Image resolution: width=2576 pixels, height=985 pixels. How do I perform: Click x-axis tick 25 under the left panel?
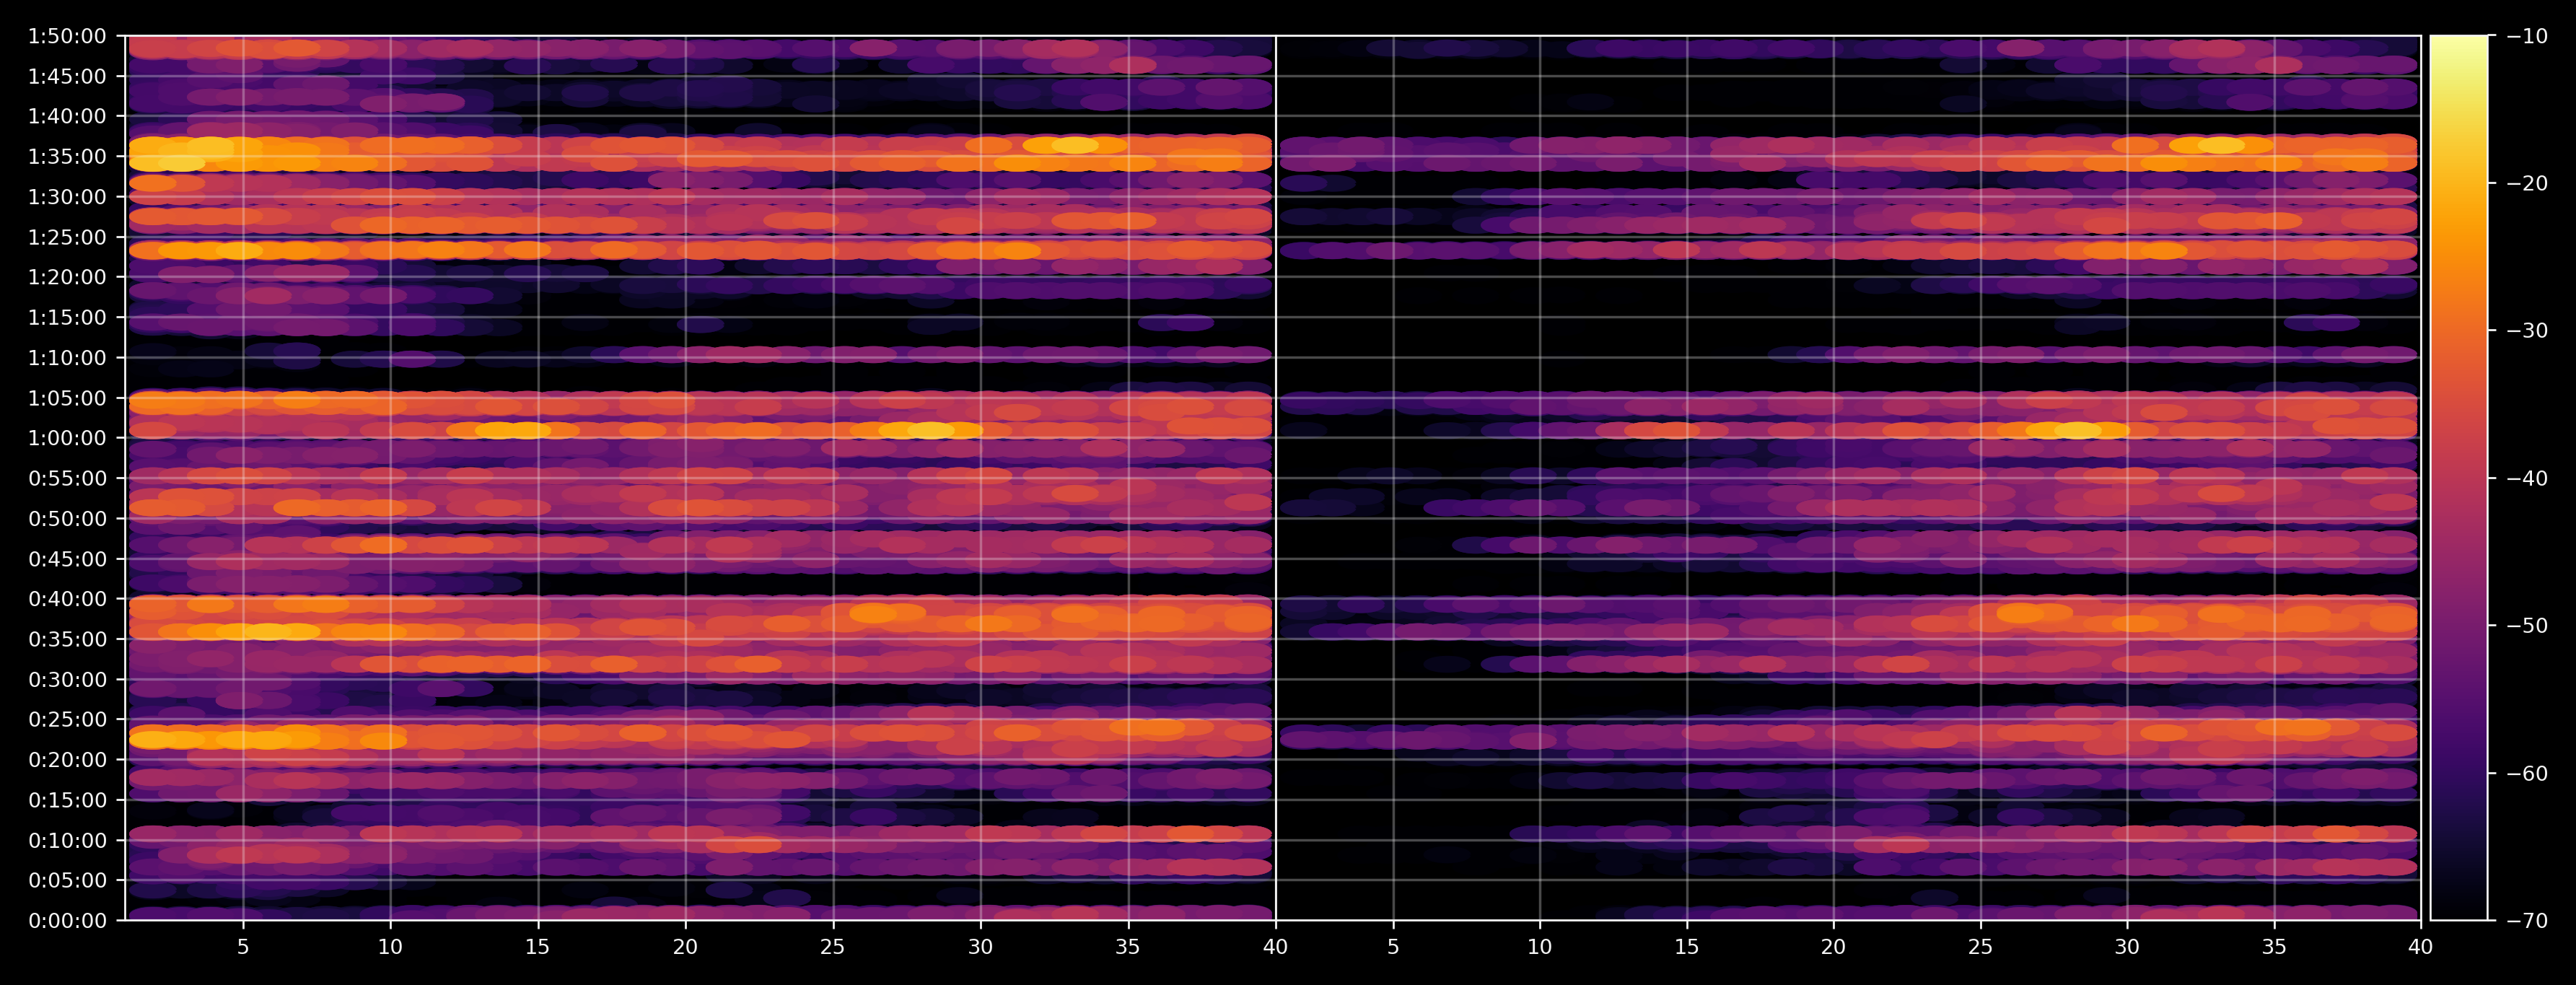(833, 947)
